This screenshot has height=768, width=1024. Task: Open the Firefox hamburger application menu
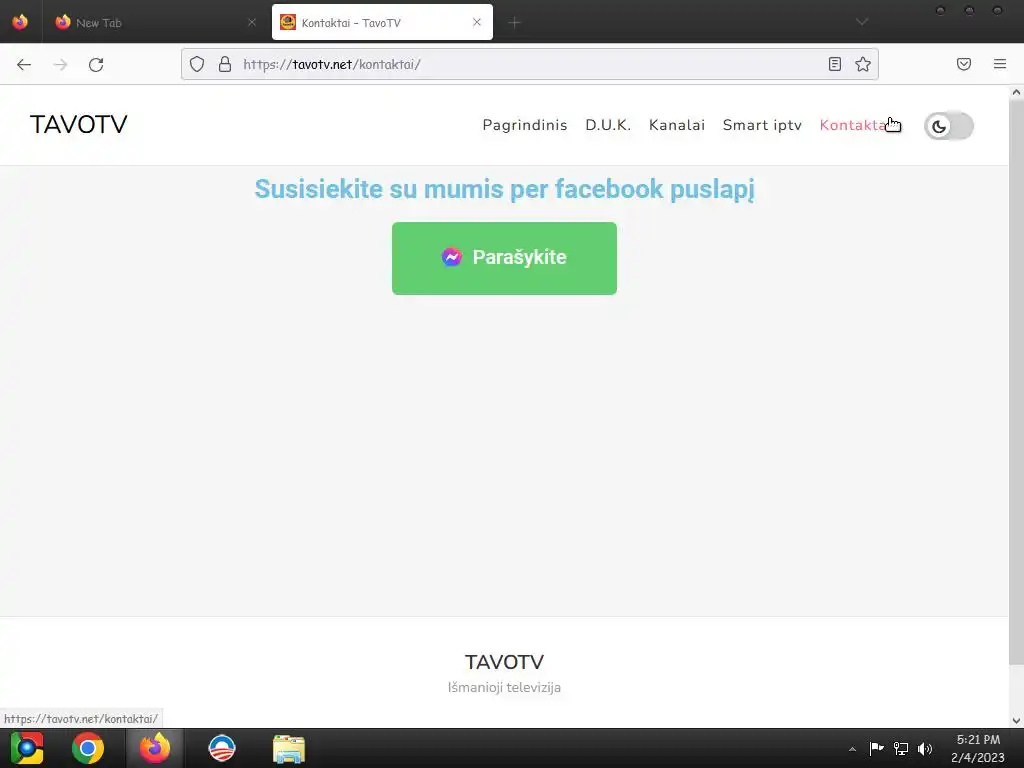(1000, 64)
